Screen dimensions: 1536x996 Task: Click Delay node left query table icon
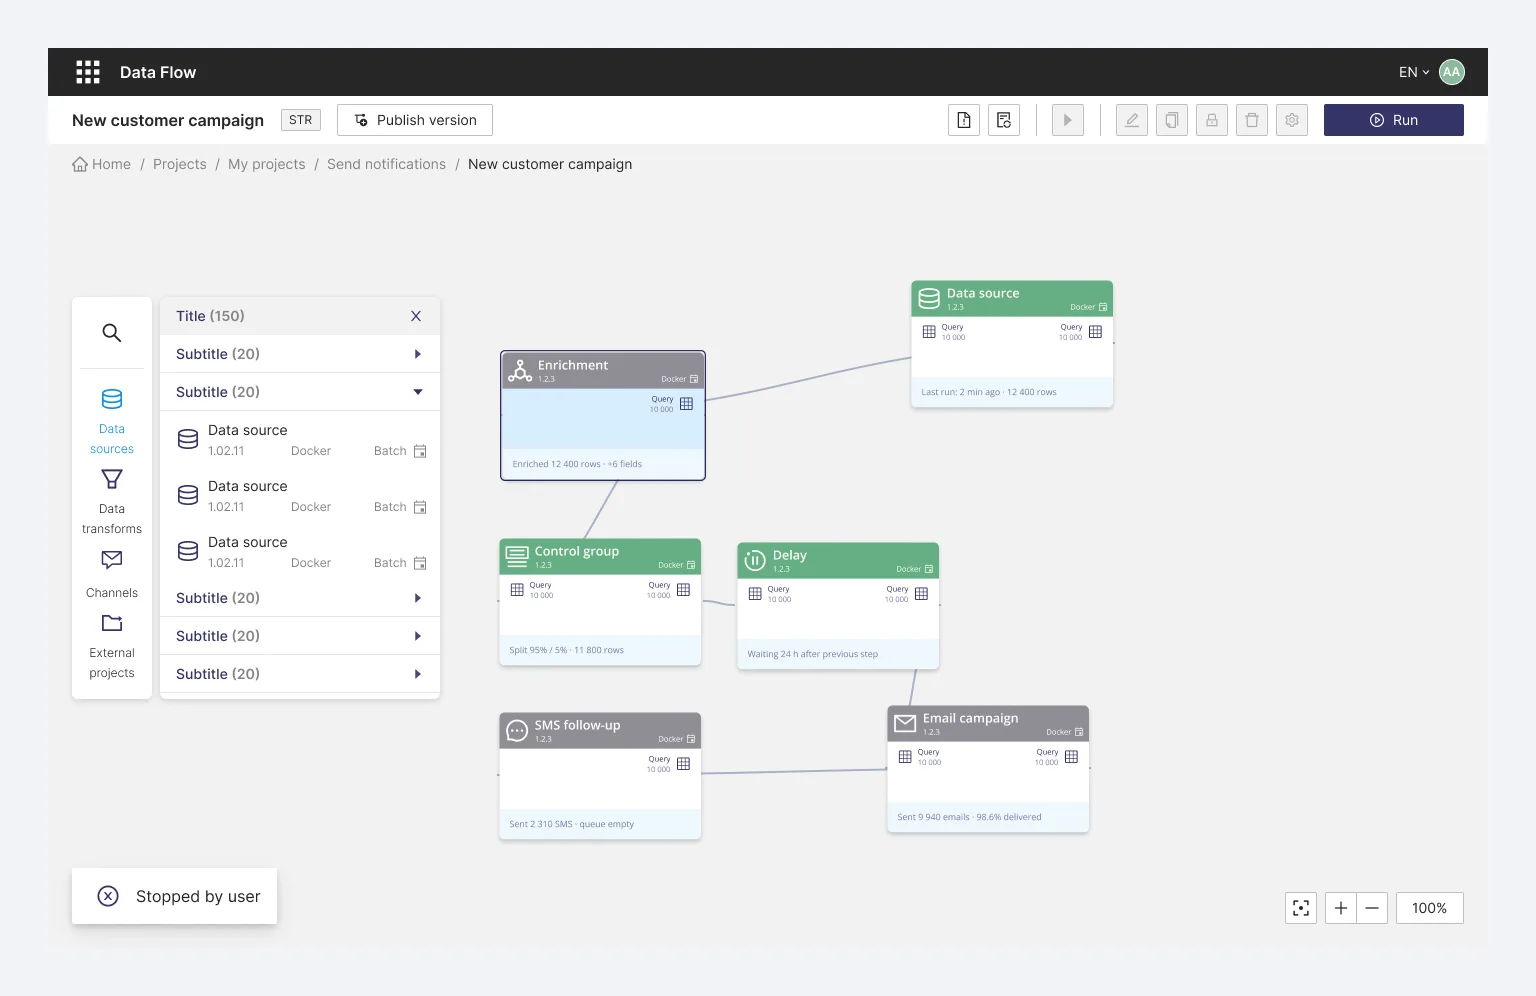click(x=755, y=594)
